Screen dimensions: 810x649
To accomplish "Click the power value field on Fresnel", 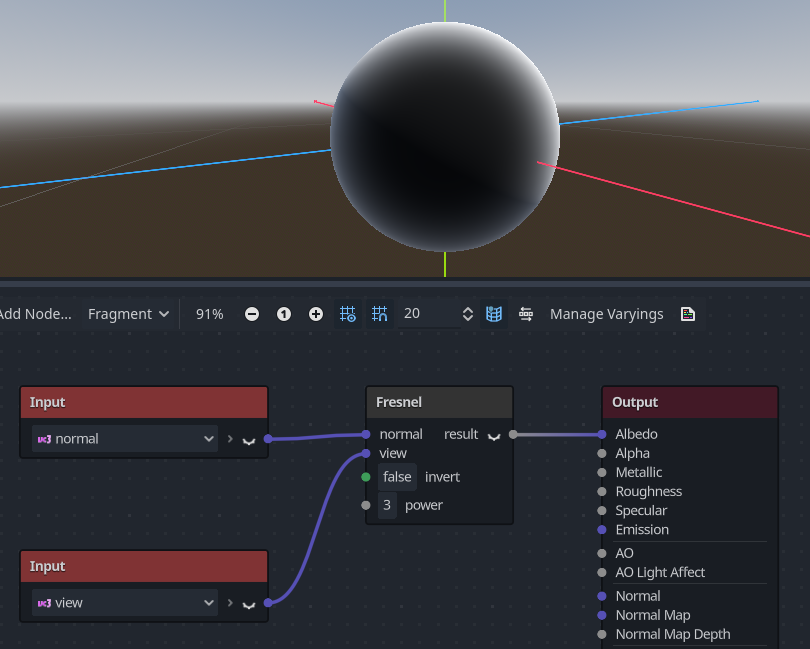I will coord(387,505).
